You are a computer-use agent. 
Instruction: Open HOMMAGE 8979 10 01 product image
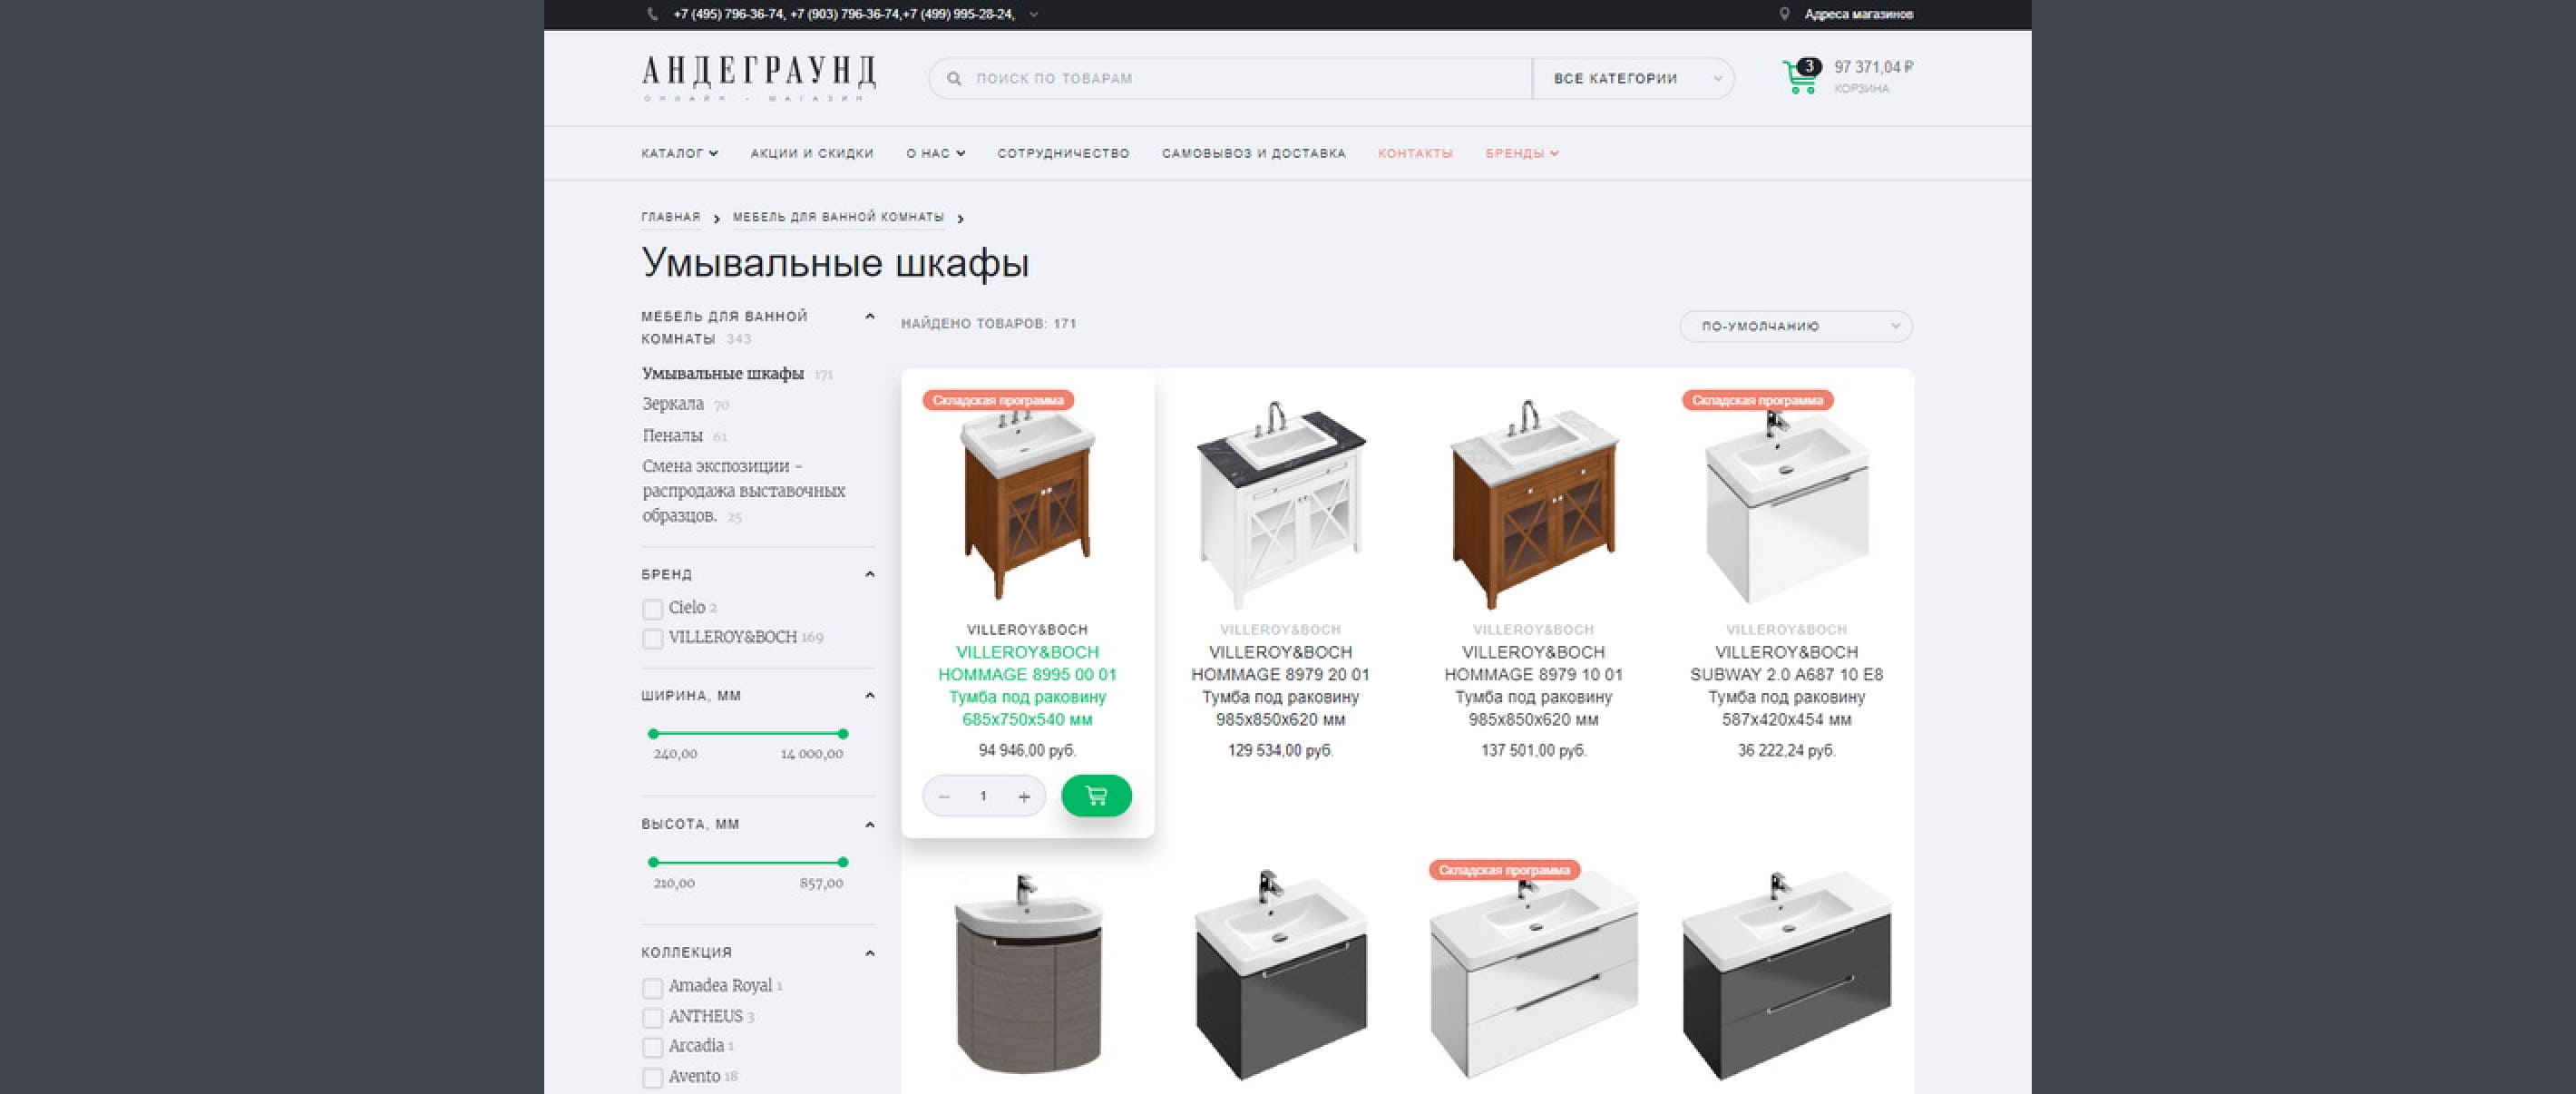tap(1533, 504)
